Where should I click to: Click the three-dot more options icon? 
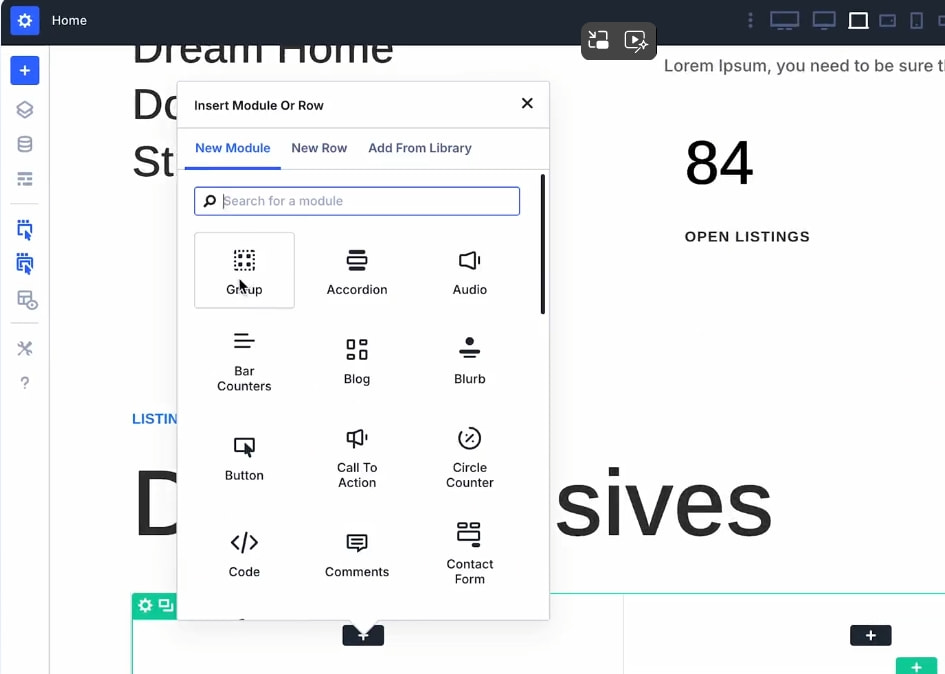(750, 20)
